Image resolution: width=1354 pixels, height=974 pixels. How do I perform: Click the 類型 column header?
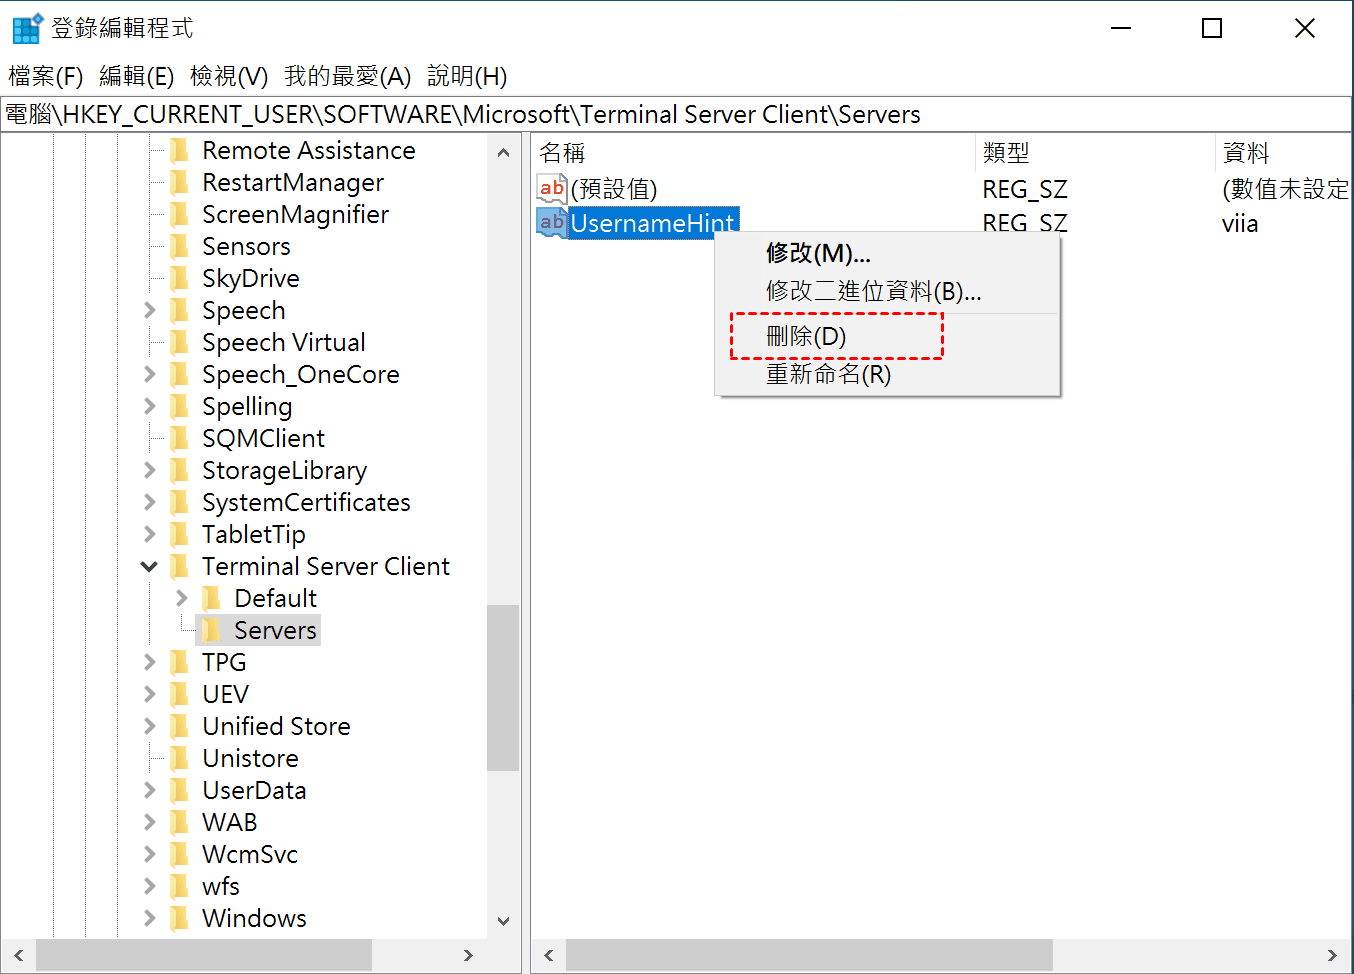[x=1095, y=152]
